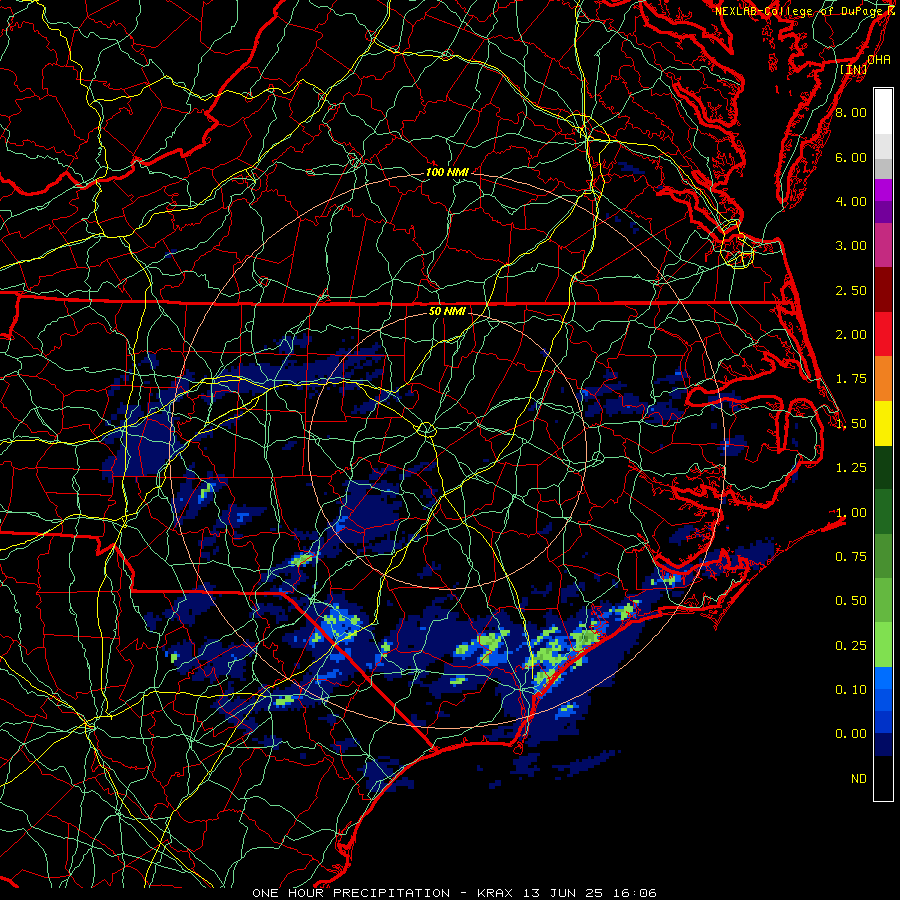The image size is (900, 900).
Task: Click the 0.00 scale label
Action: 851,734
